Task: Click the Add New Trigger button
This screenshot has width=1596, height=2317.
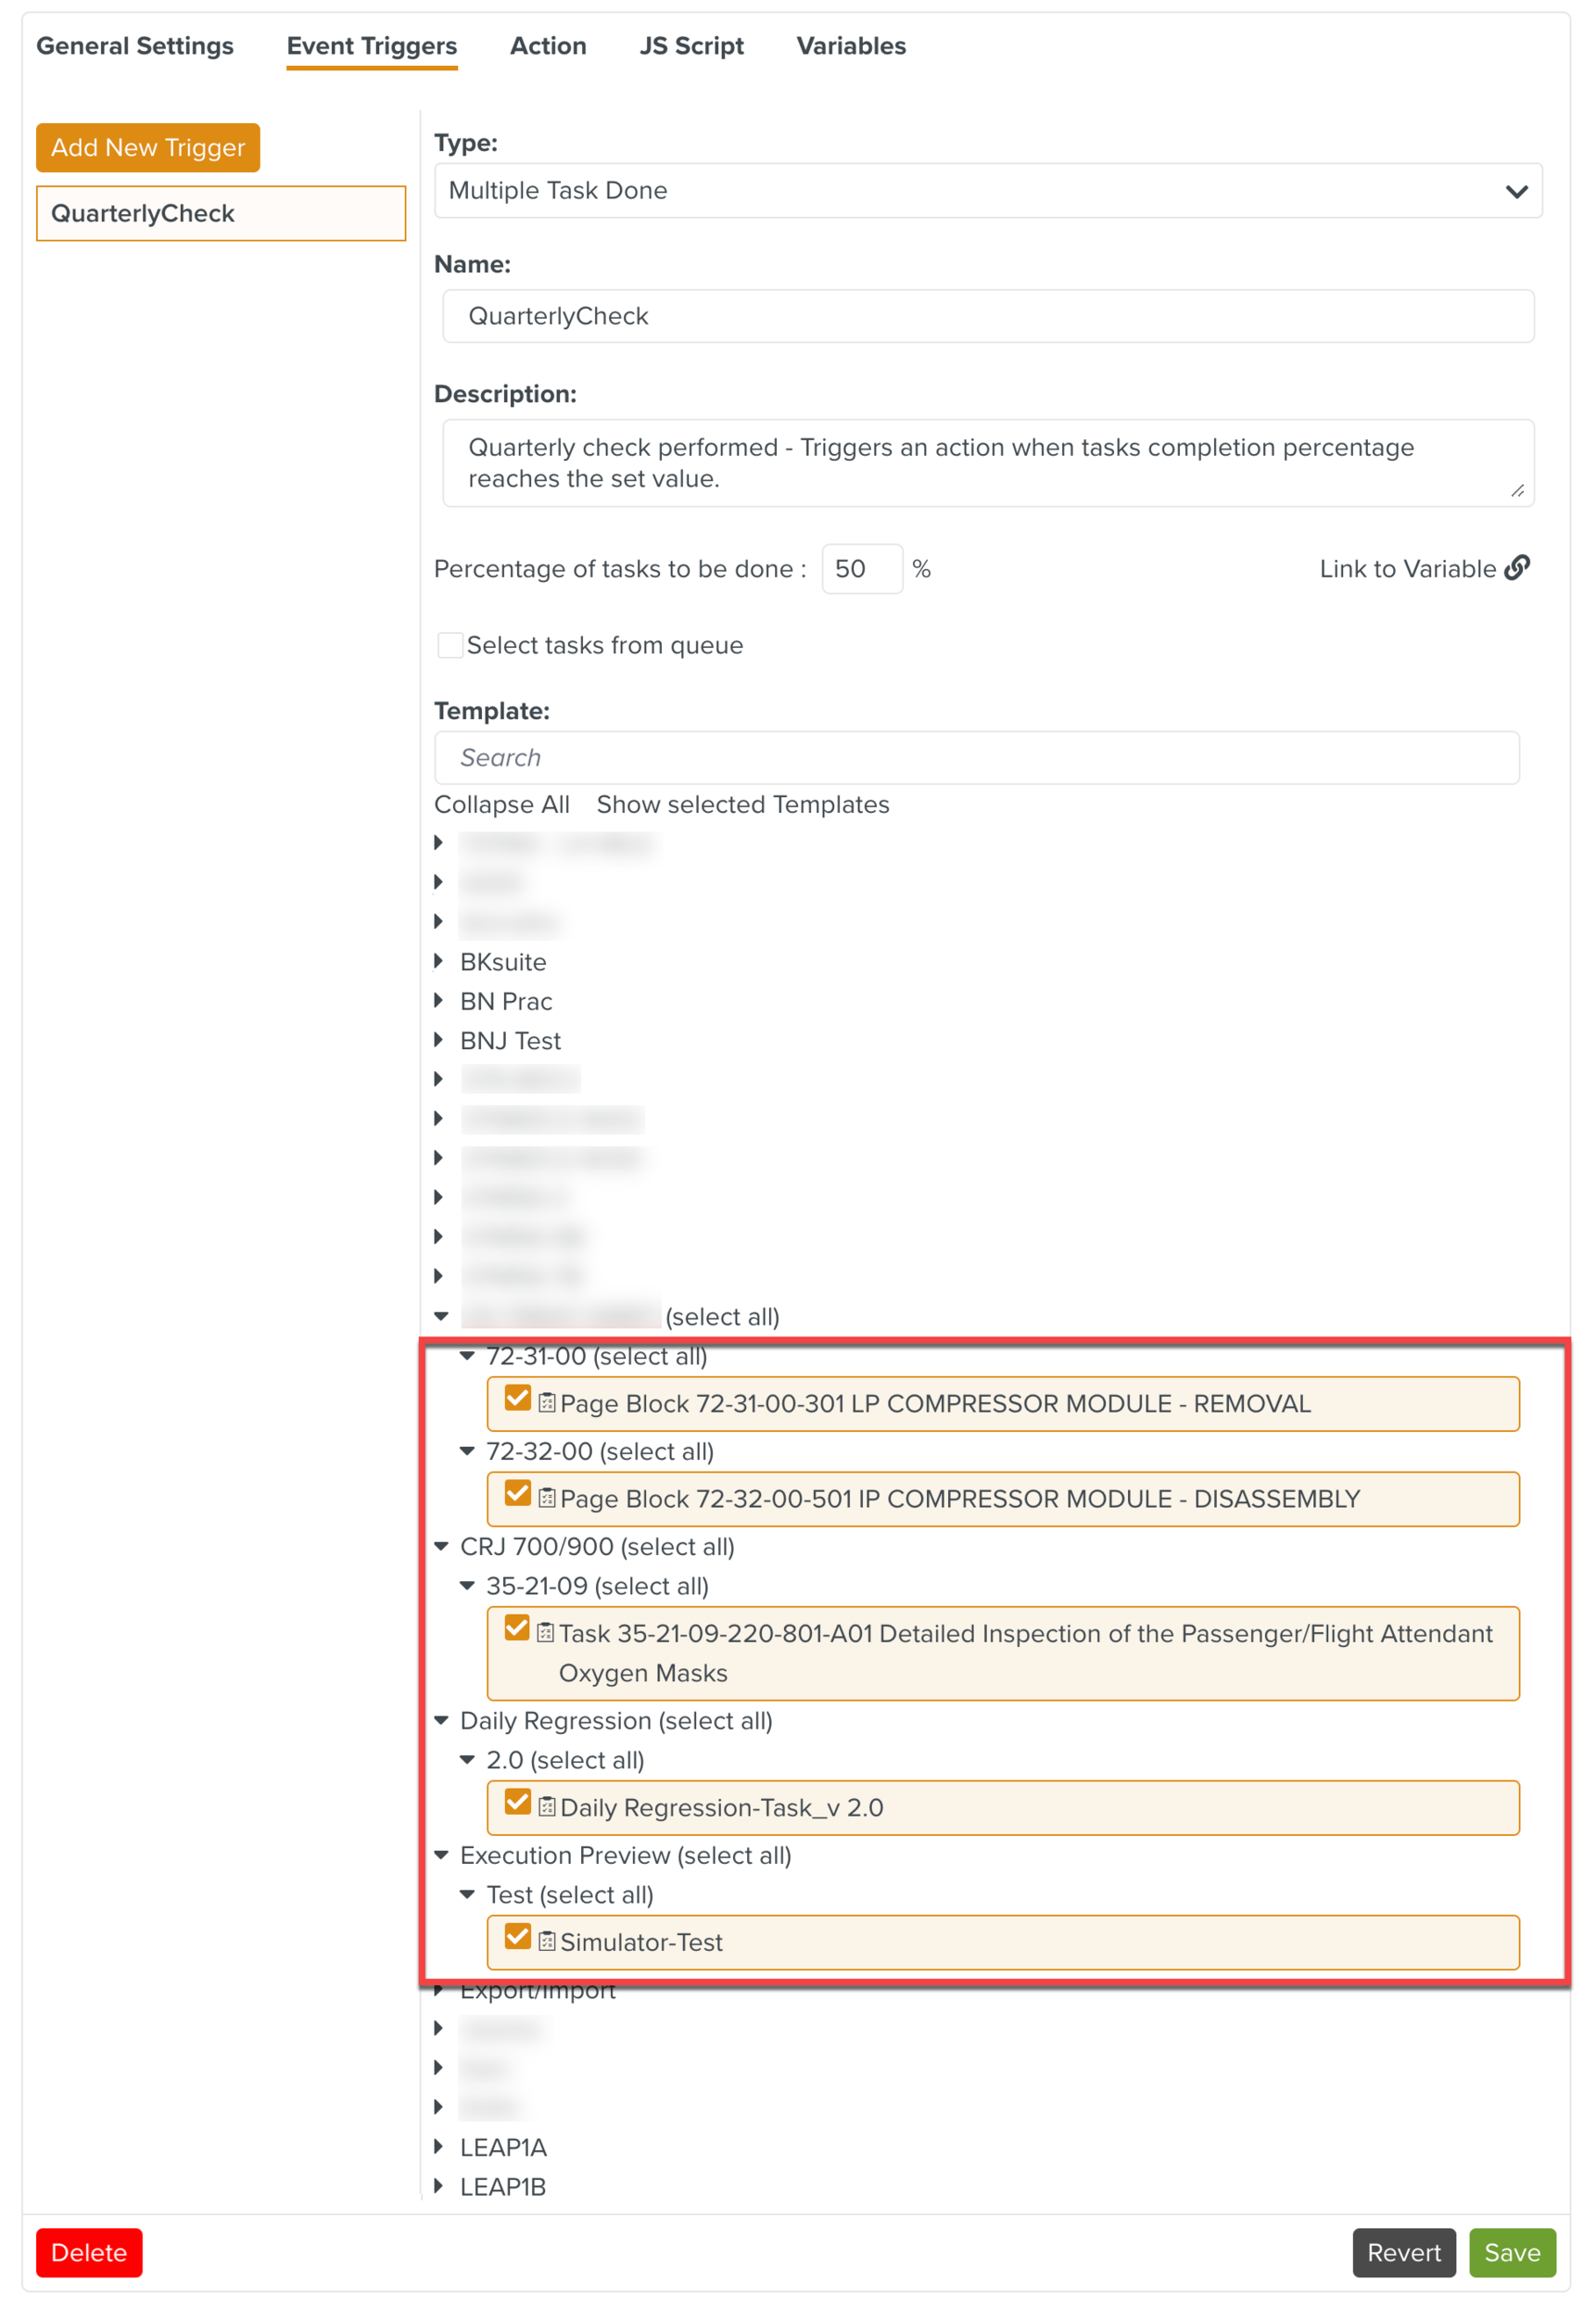Action: click(x=147, y=147)
